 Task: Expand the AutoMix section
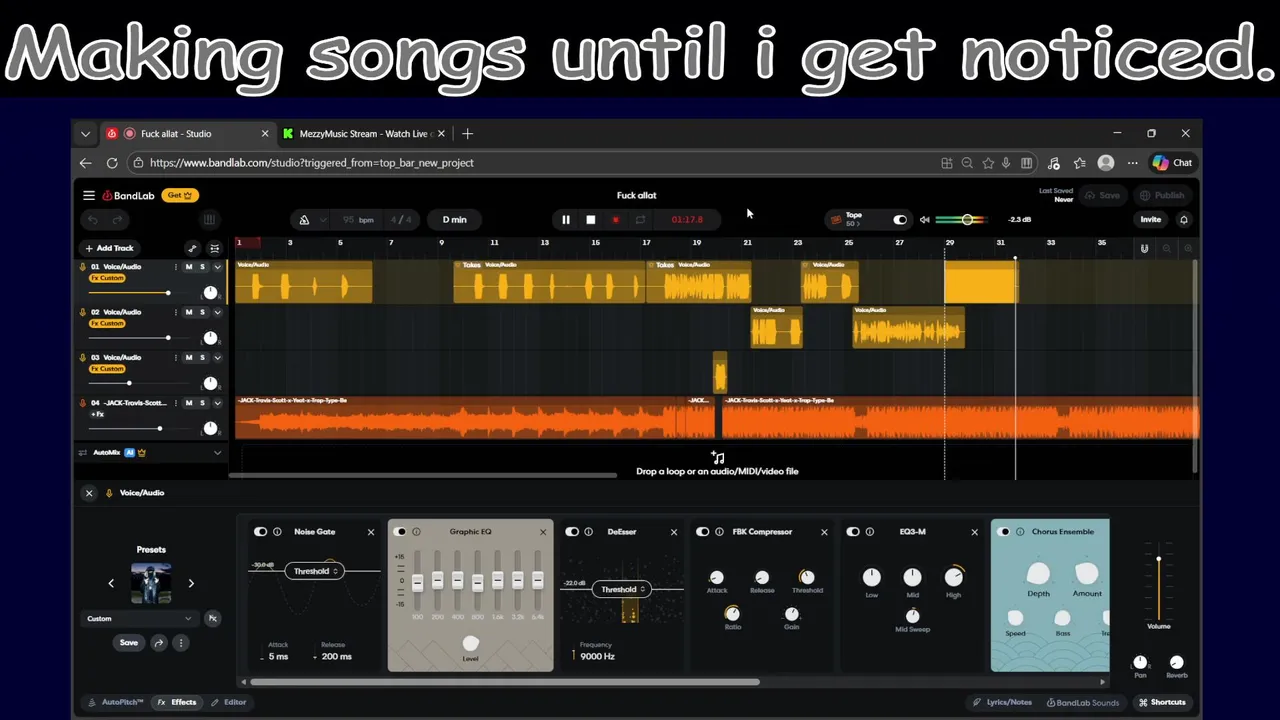point(217,453)
